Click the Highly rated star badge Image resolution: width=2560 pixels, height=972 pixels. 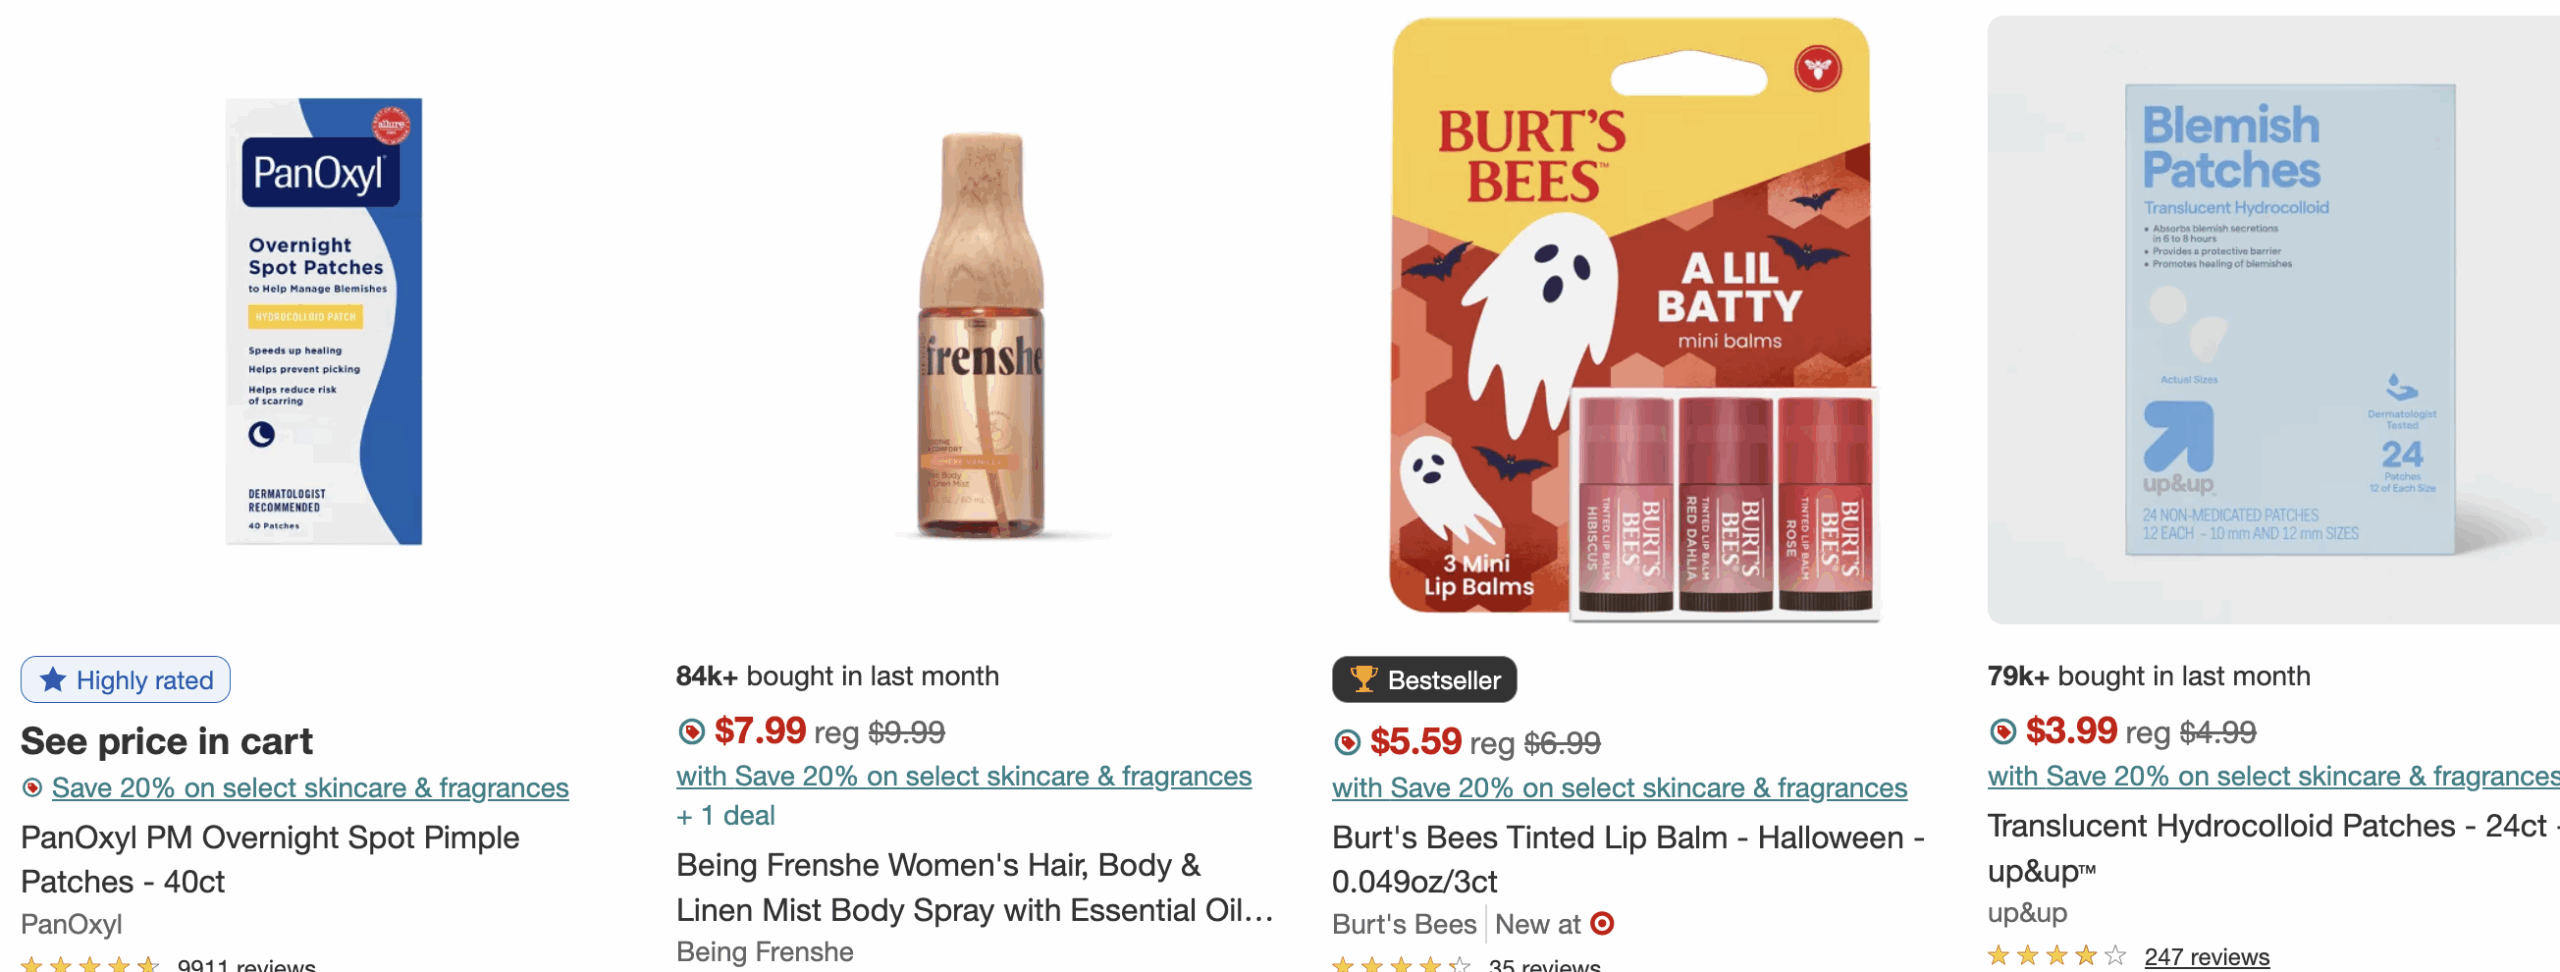126,680
